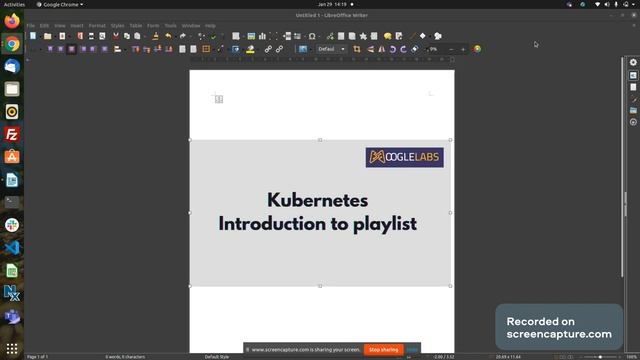Click the Stop sharing button
This screenshot has width=640, height=360.
[383, 349]
